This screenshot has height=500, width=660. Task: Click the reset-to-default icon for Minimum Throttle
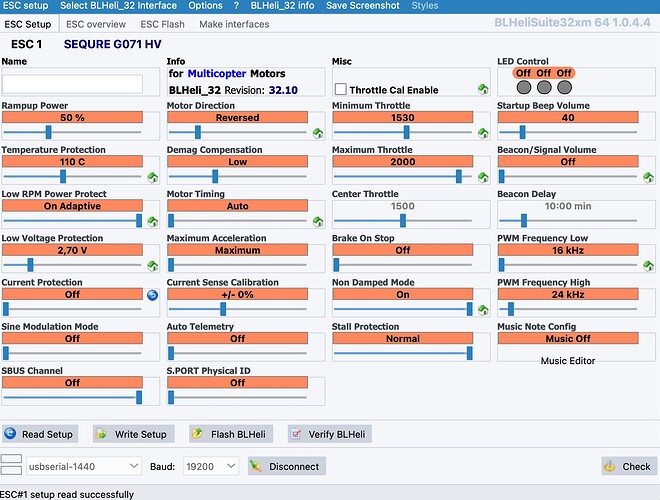483,133
